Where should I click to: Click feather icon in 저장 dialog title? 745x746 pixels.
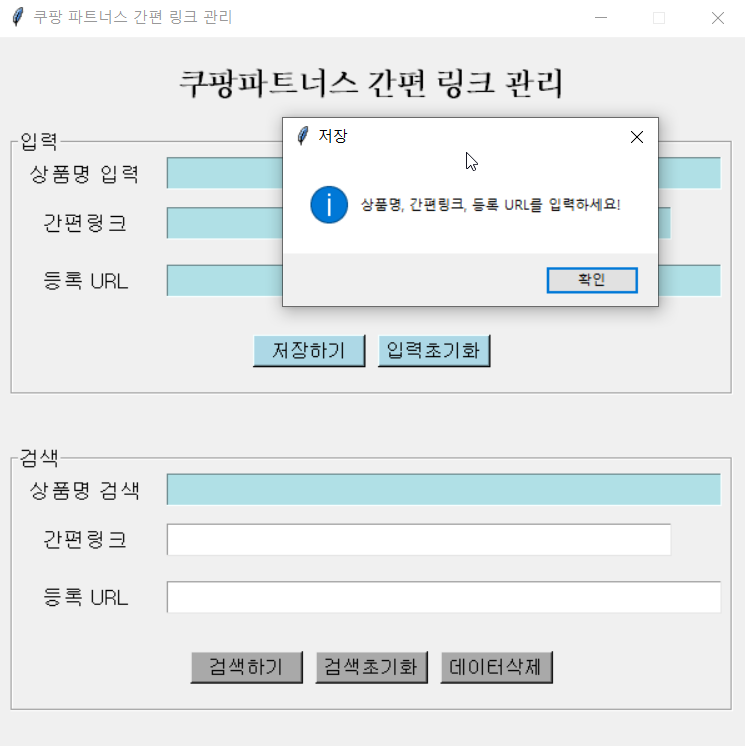(x=303, y=136)
